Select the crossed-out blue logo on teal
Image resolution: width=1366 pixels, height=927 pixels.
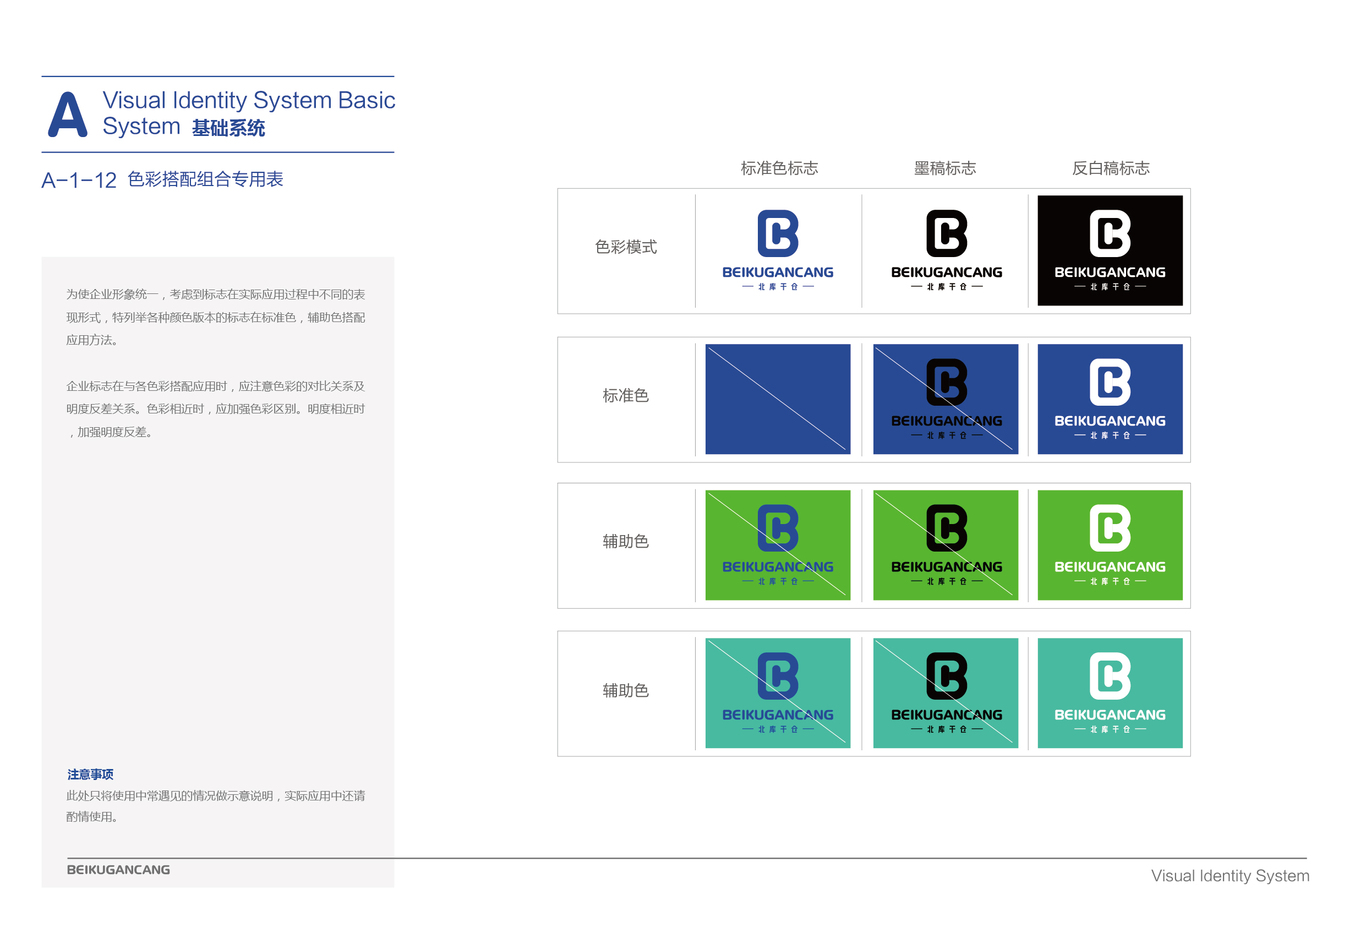point(778,693)
